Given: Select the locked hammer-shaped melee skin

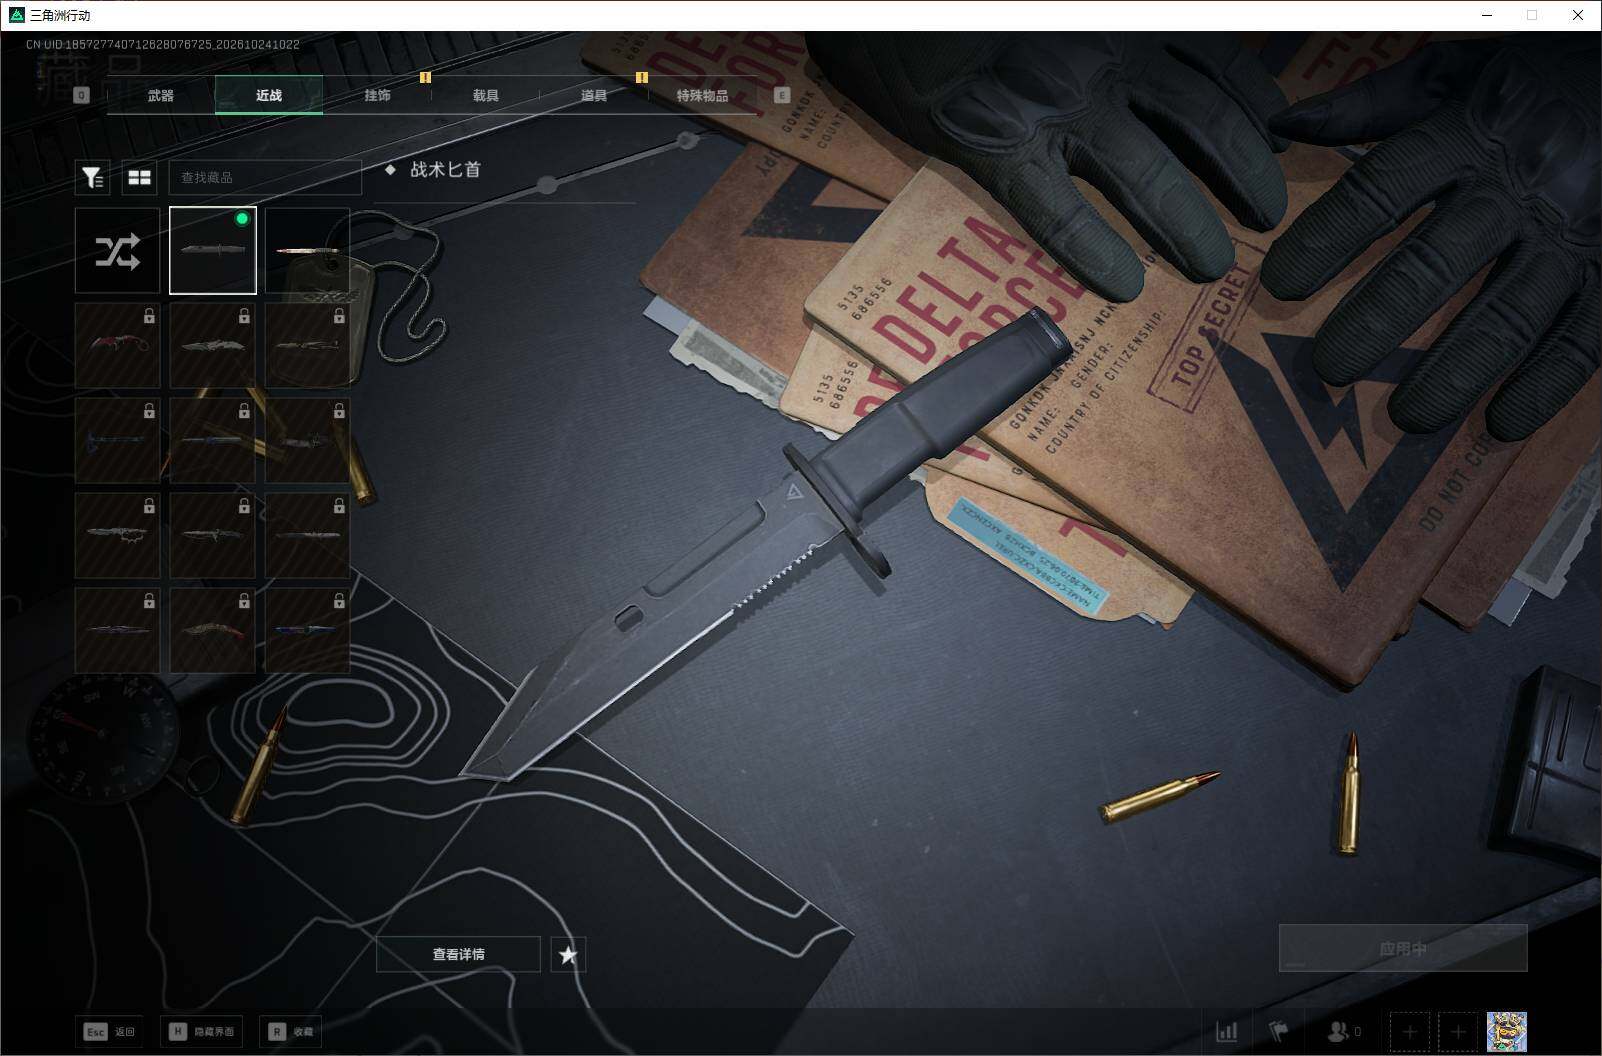Looking at the screenshot, I should pyautogui.click(x=117, y=440).
